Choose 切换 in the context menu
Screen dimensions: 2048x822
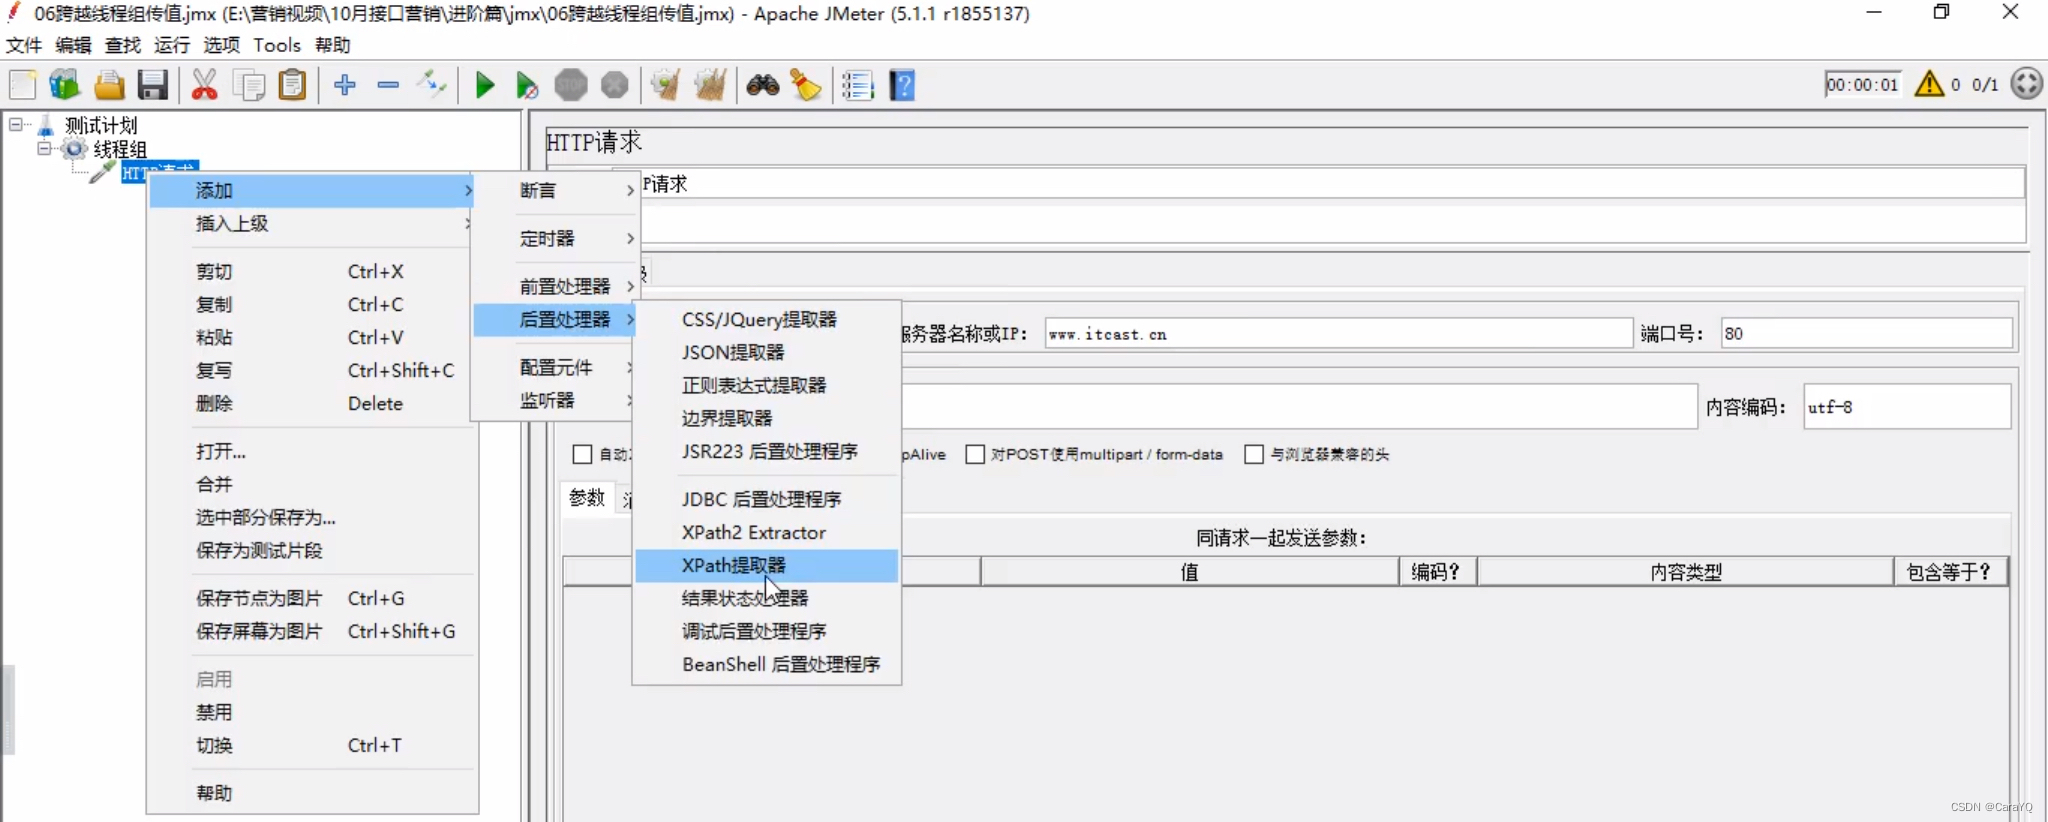pos(311,745)
